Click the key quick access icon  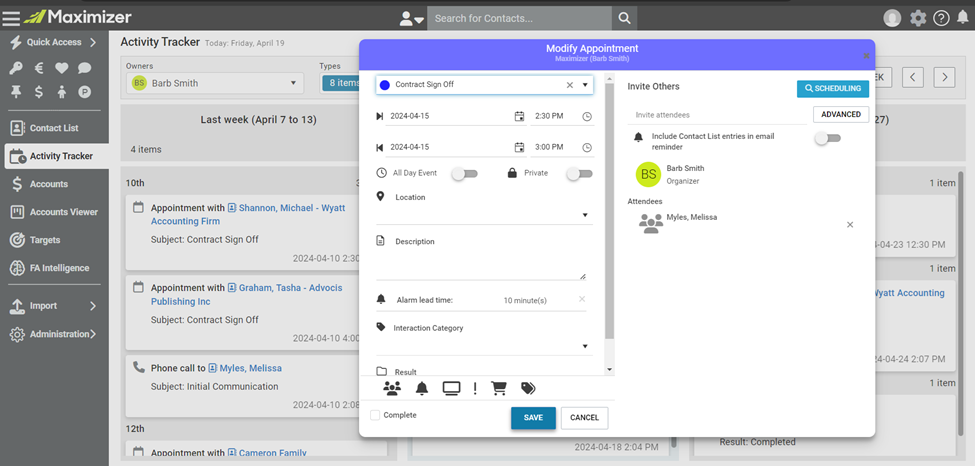coord(16,68)
